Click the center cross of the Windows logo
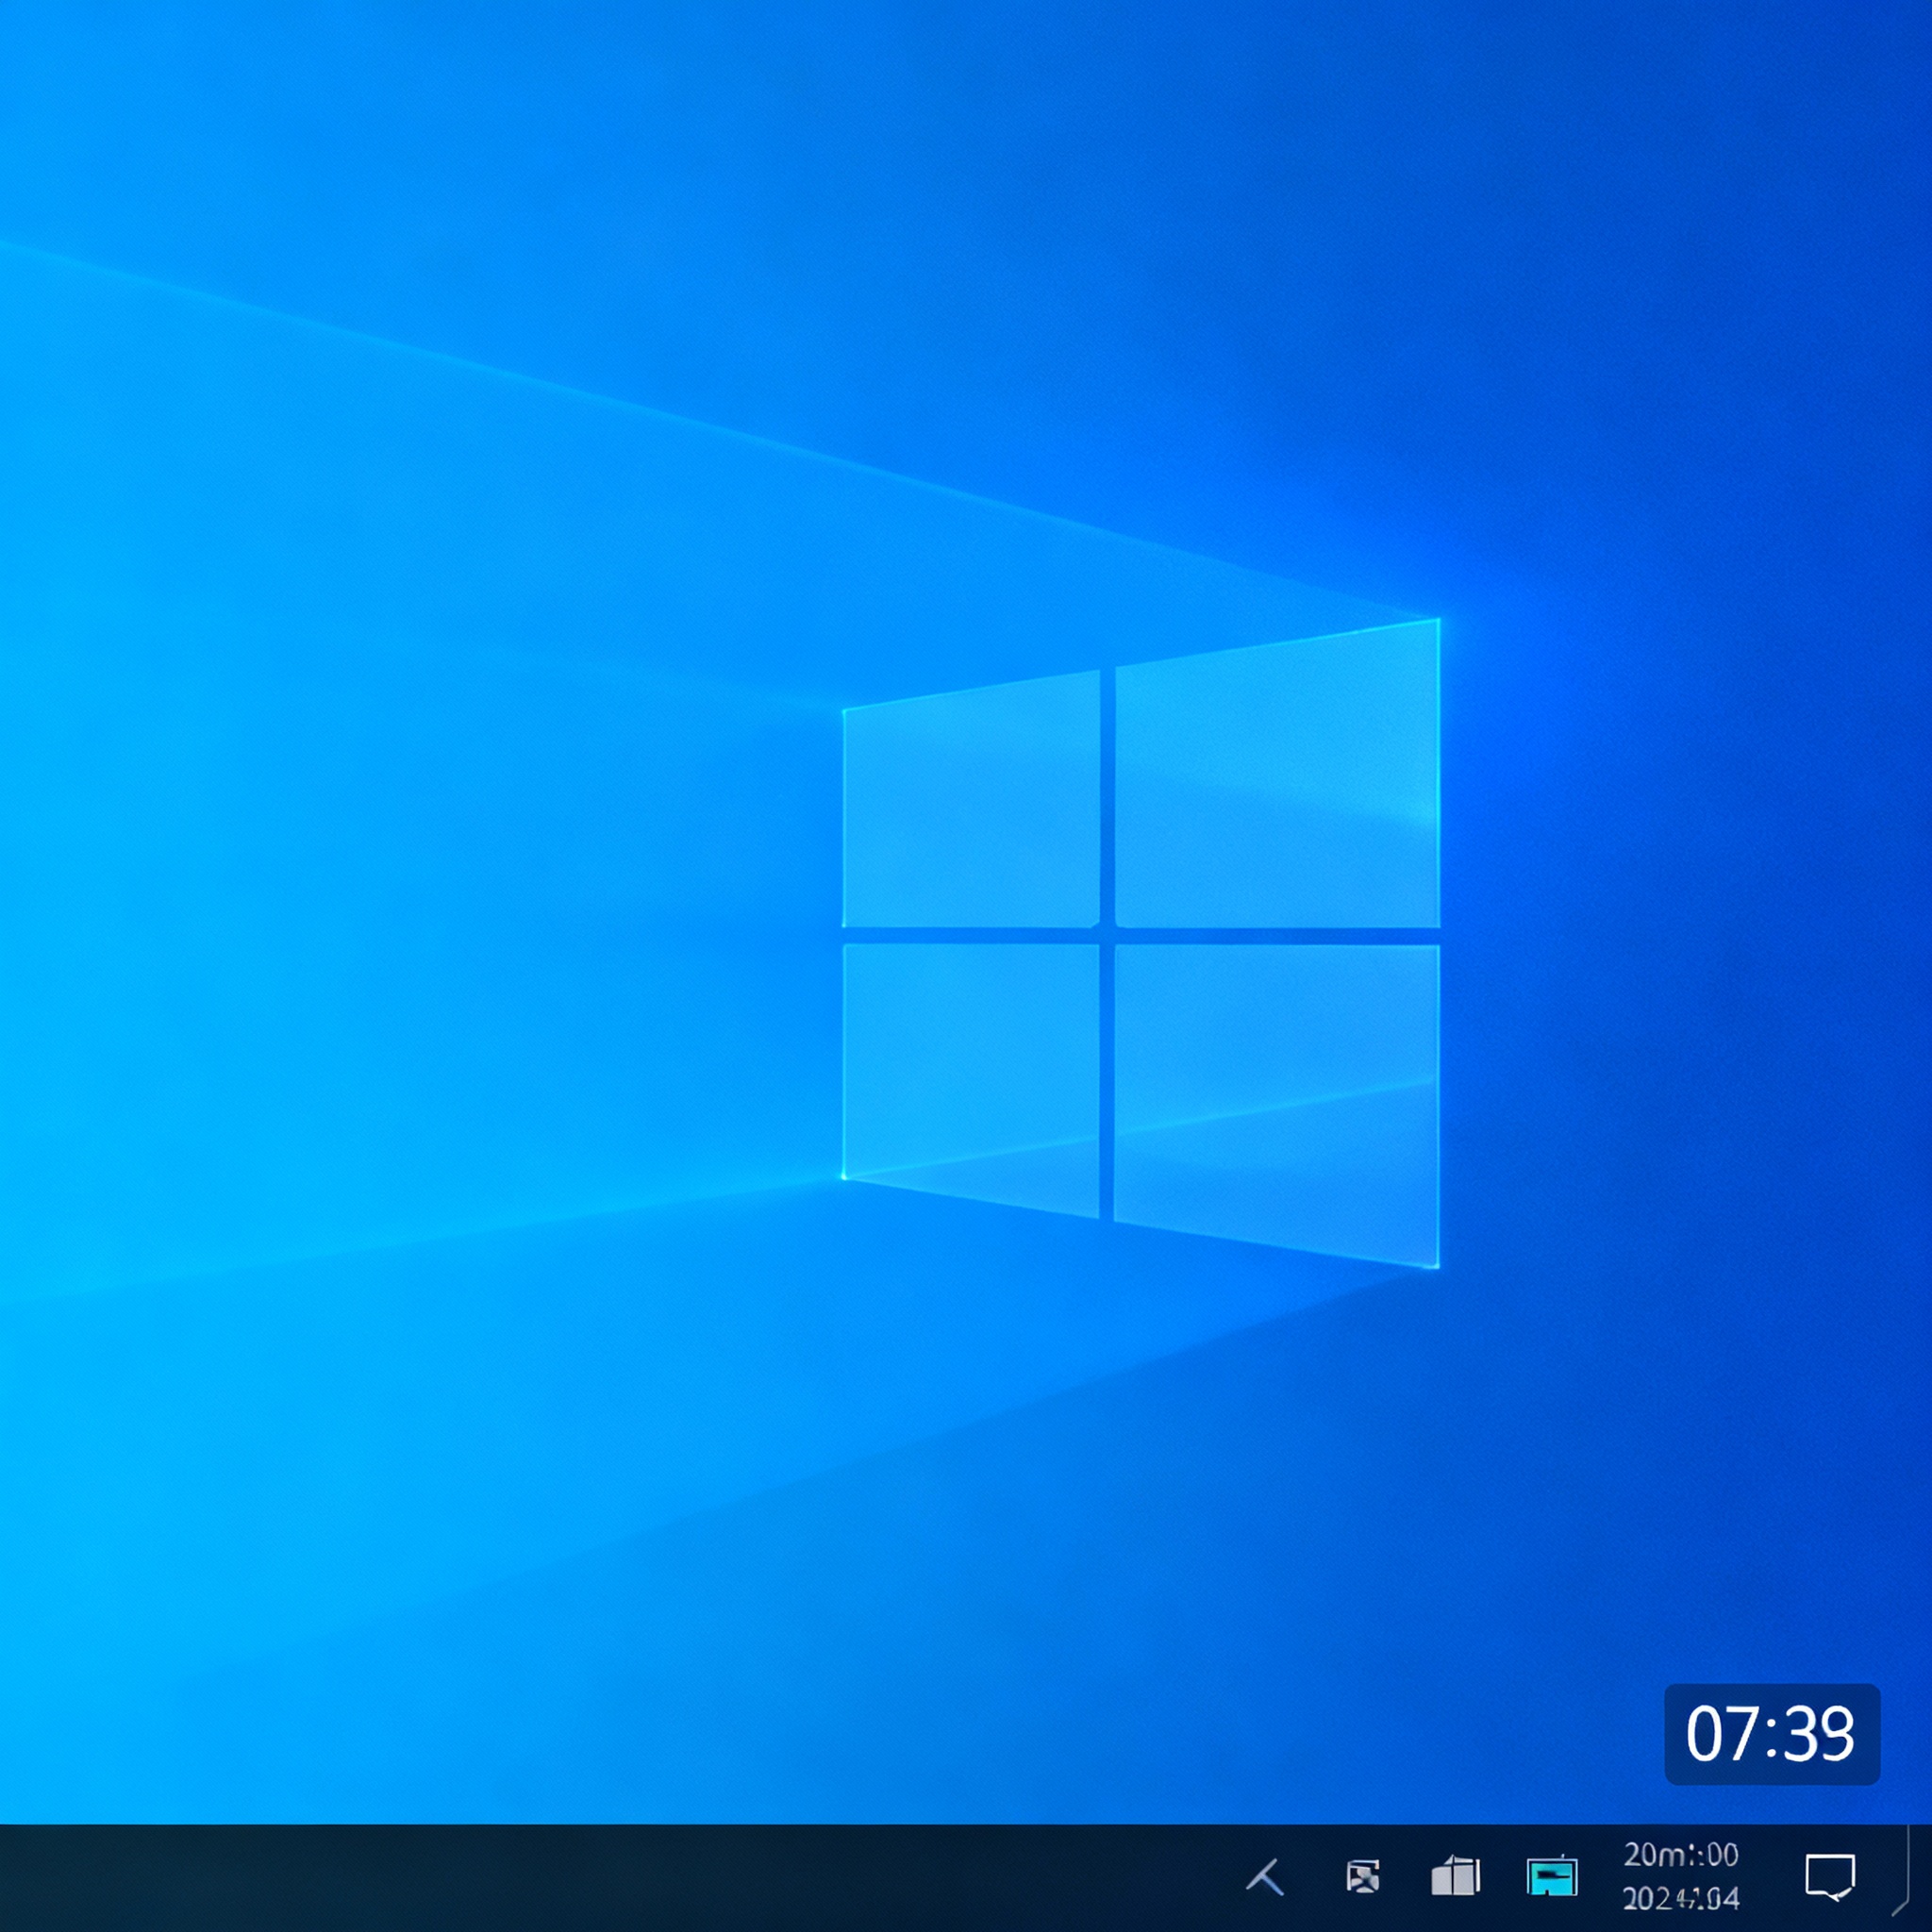The height and width of the screenshot is (1932, 1932). tap(1107, 936)
